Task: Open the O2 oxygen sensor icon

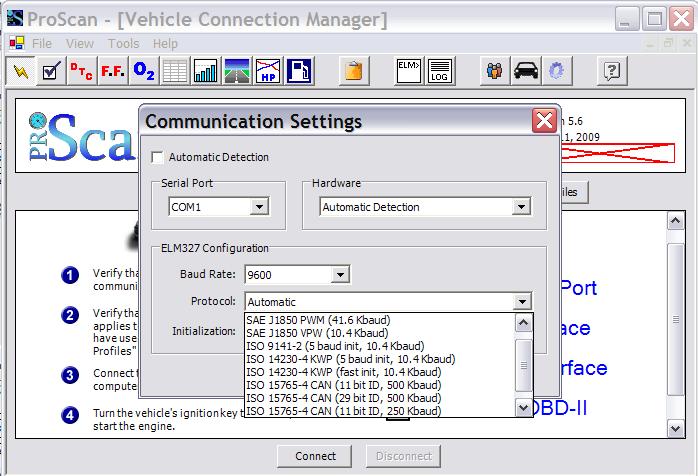Action: pos(144,71)
